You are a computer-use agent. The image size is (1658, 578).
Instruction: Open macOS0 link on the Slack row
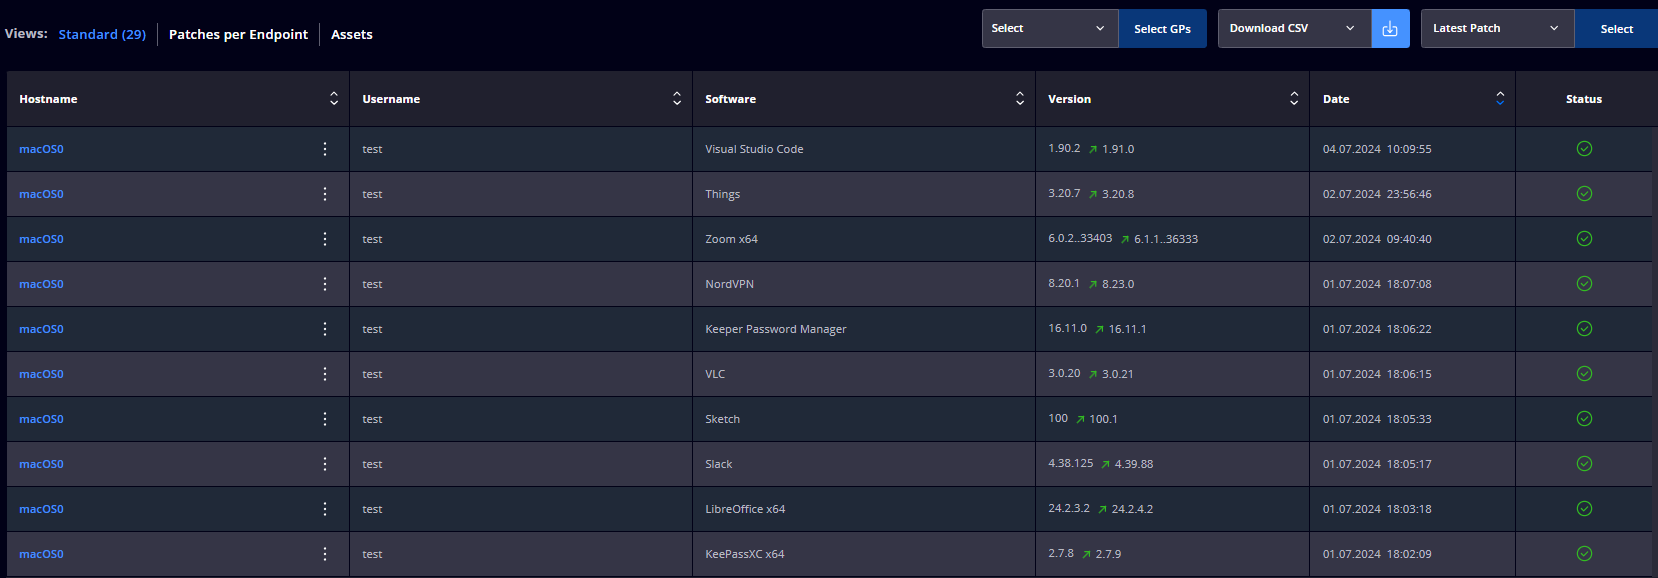click(41, 464)
